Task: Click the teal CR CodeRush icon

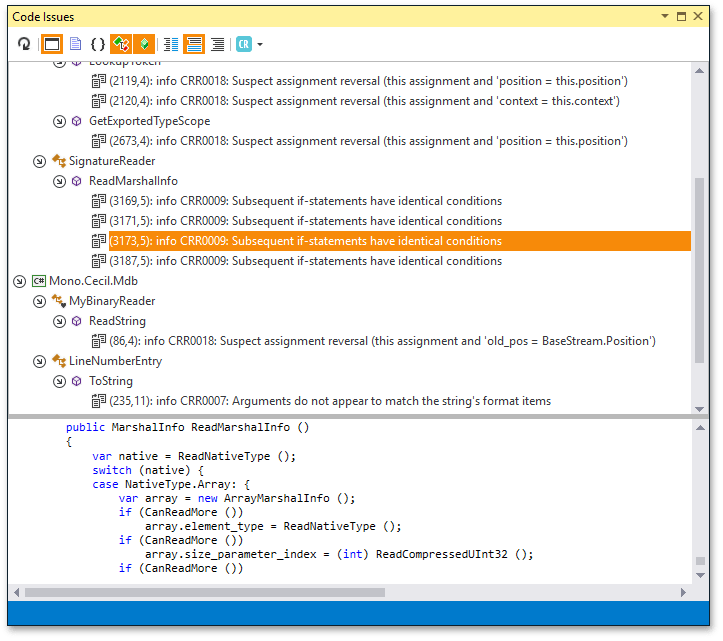Action: pos(244,44)
